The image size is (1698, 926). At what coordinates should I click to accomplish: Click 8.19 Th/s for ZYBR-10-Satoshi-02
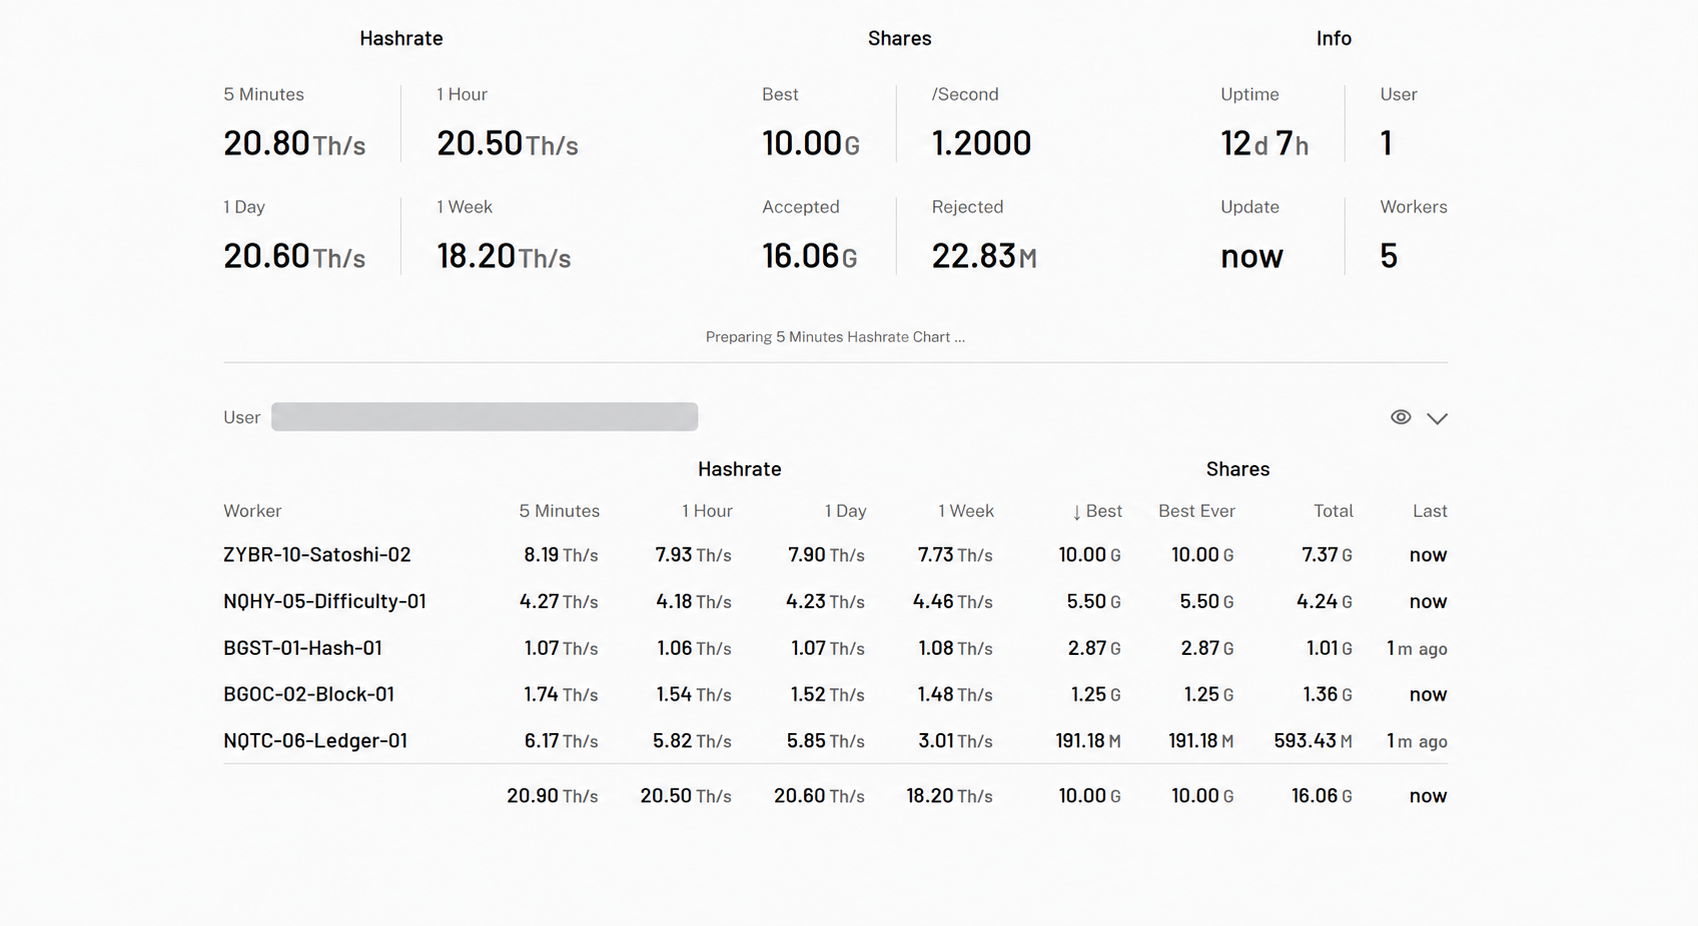point(561,555)
